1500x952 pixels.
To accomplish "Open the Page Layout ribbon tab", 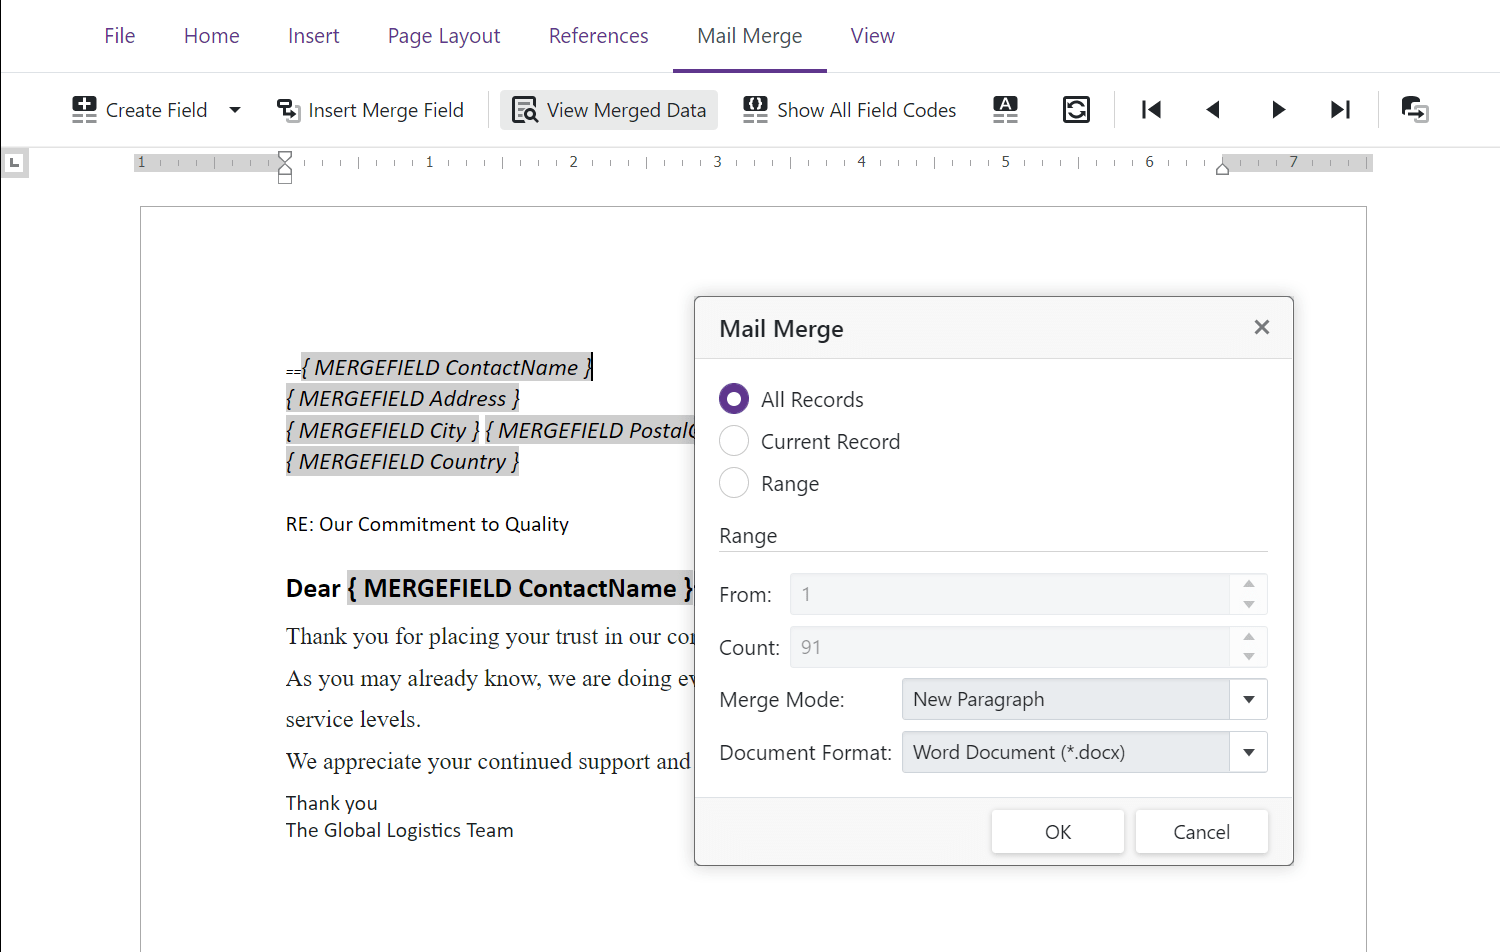I will pyautogui.click(x=443, y=35).
